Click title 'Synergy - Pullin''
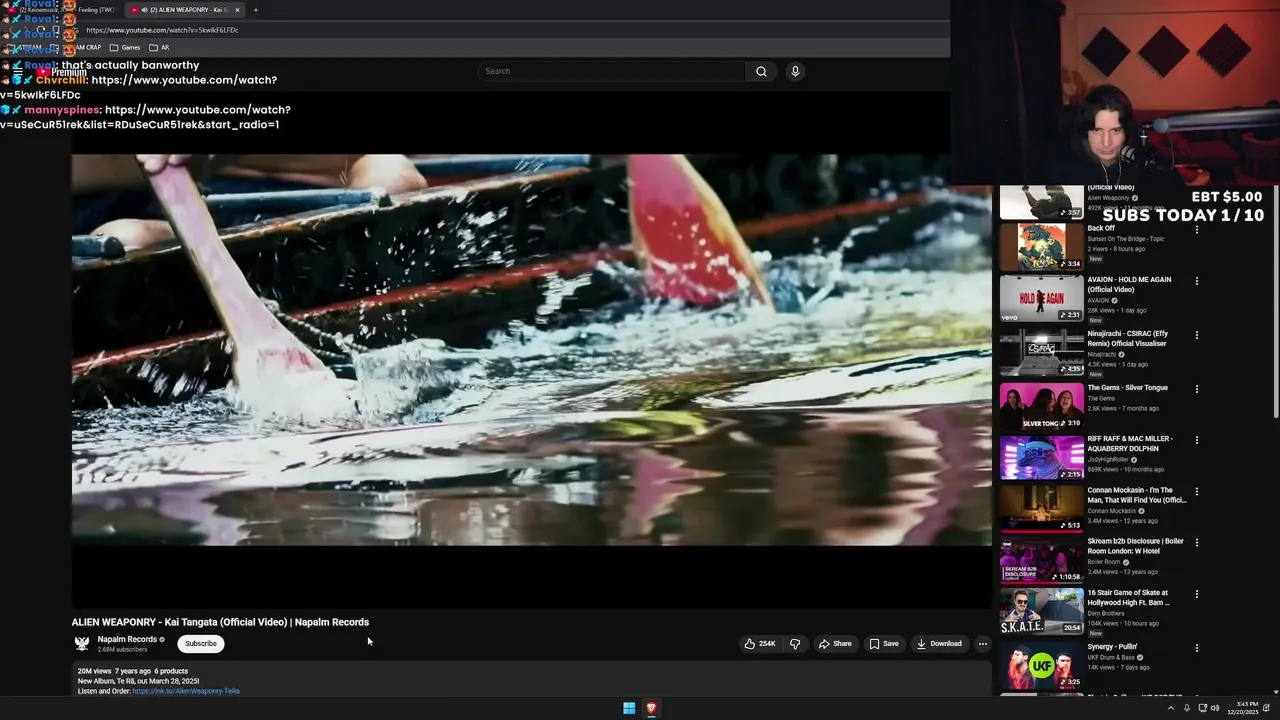1280x720 pixels. point(1112,647)
